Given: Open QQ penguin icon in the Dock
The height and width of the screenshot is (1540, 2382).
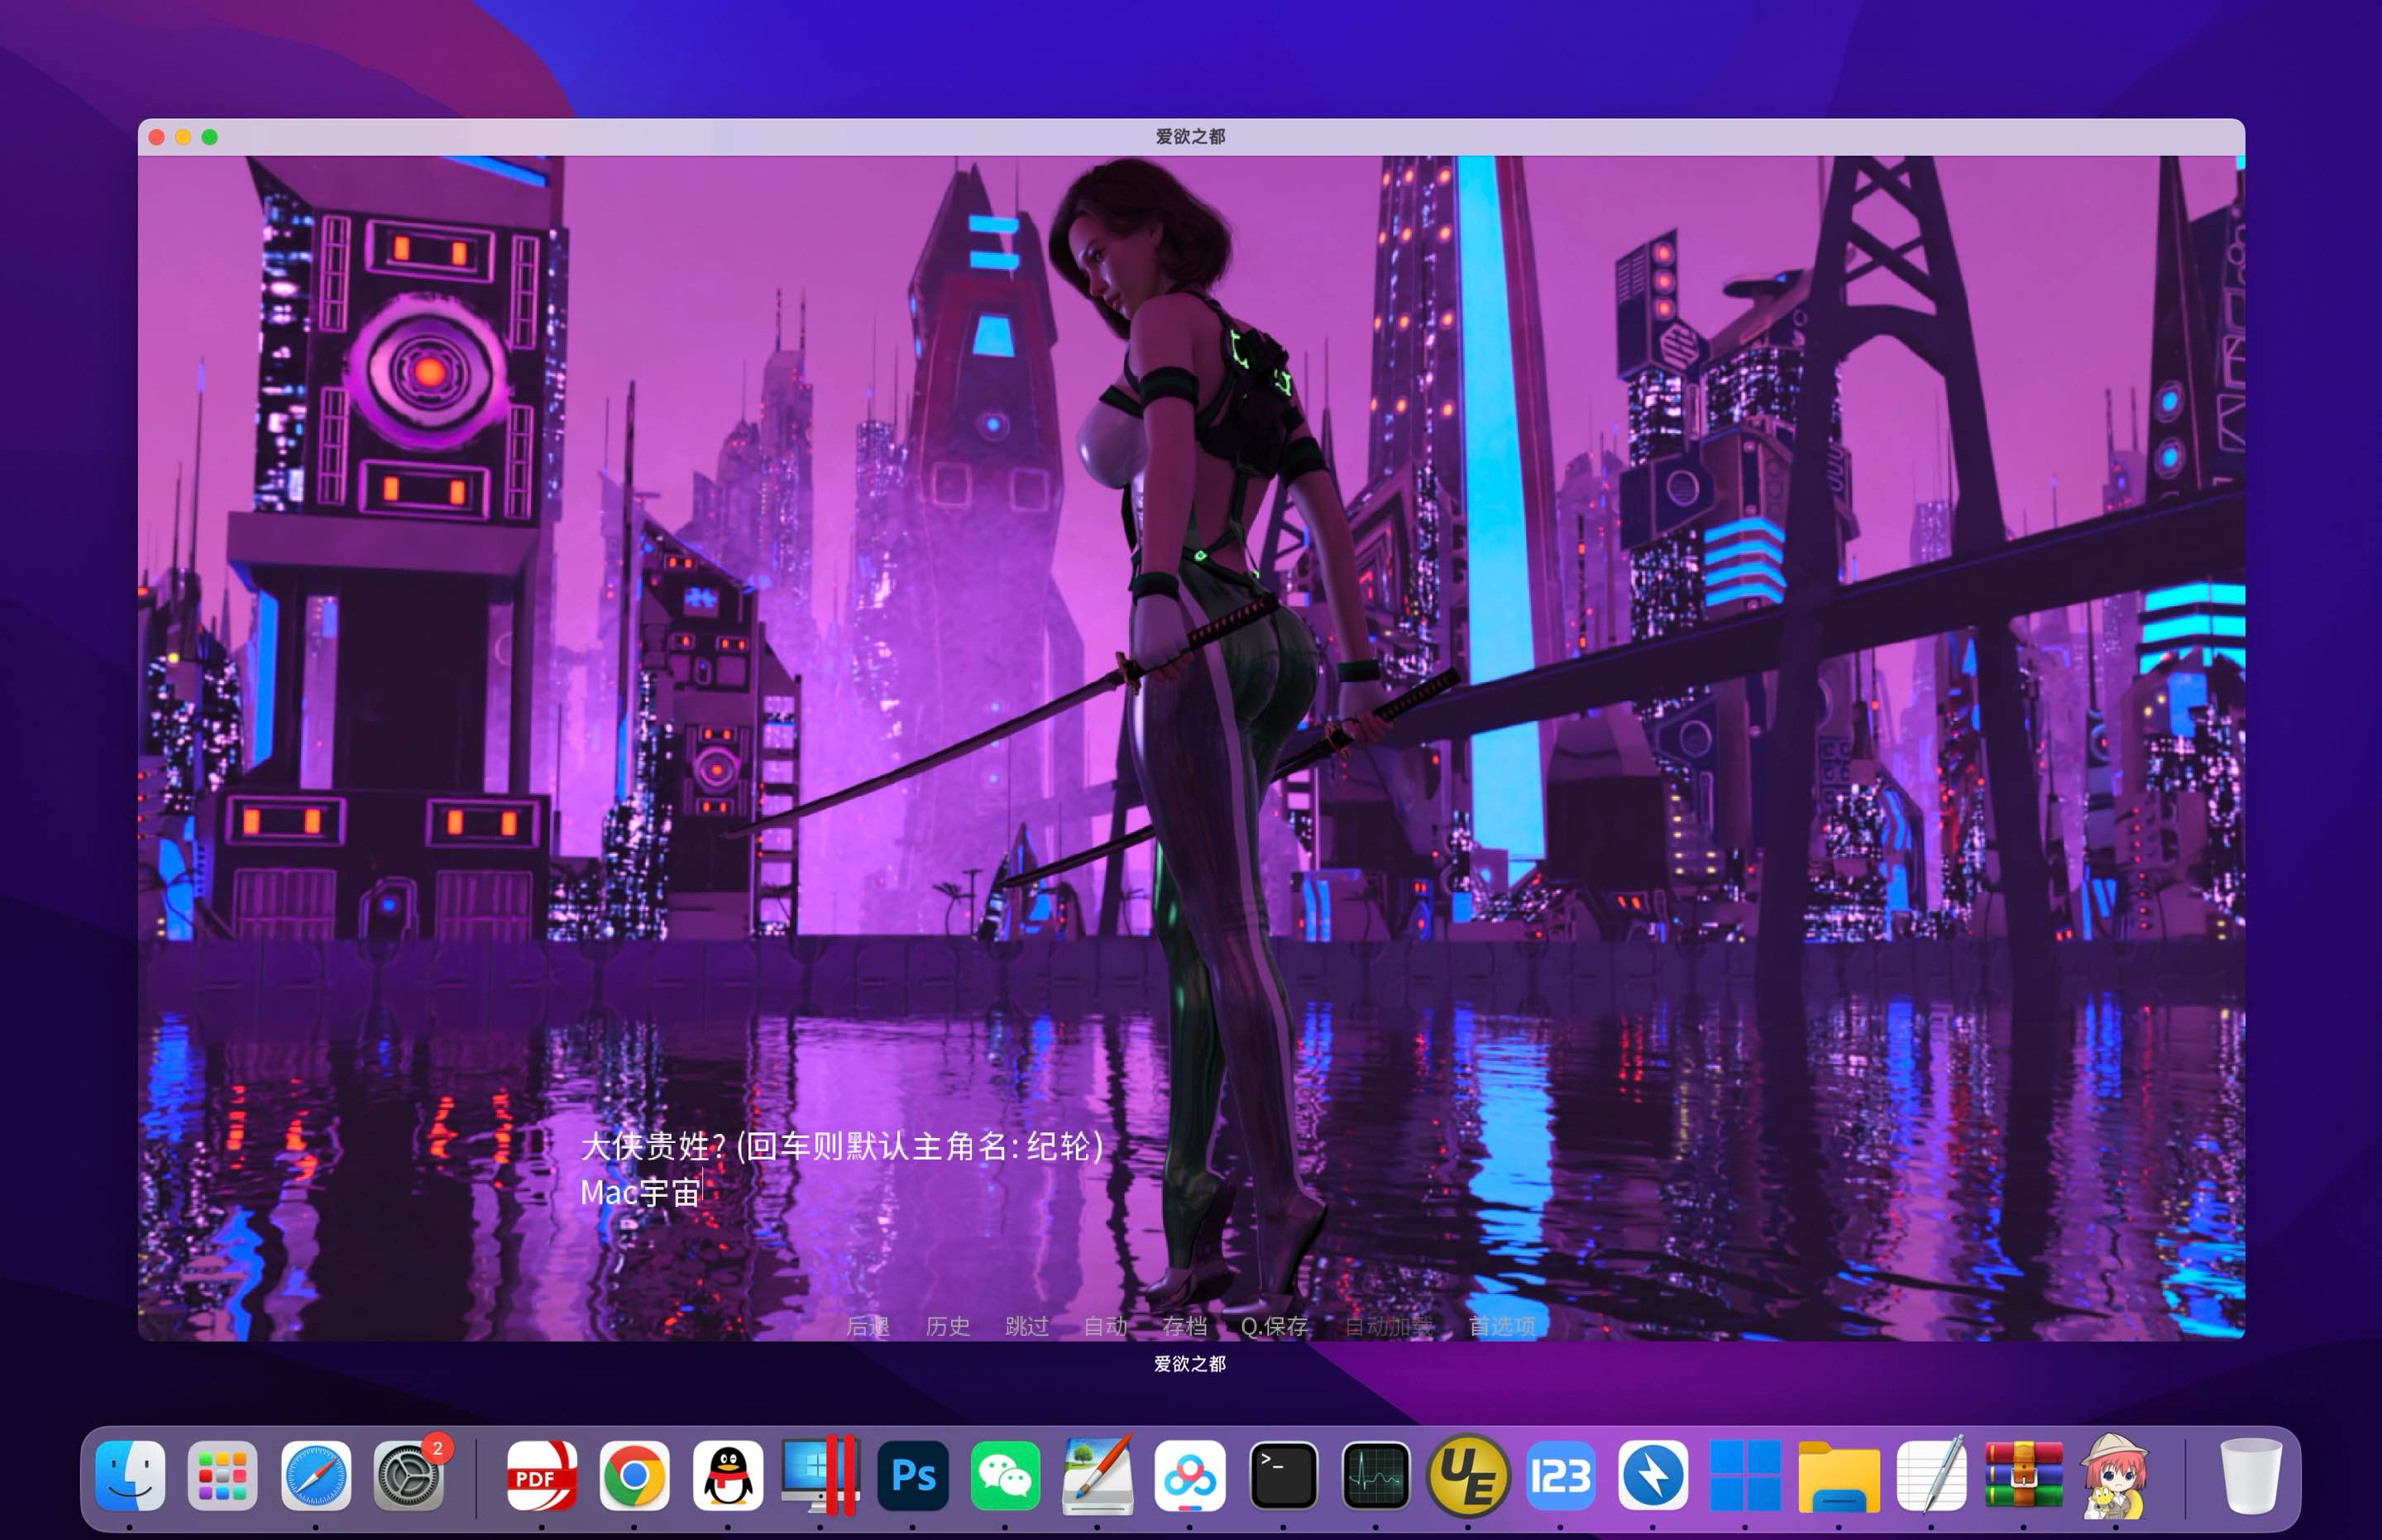Looking at the screenshot, I should (727, 1475).
